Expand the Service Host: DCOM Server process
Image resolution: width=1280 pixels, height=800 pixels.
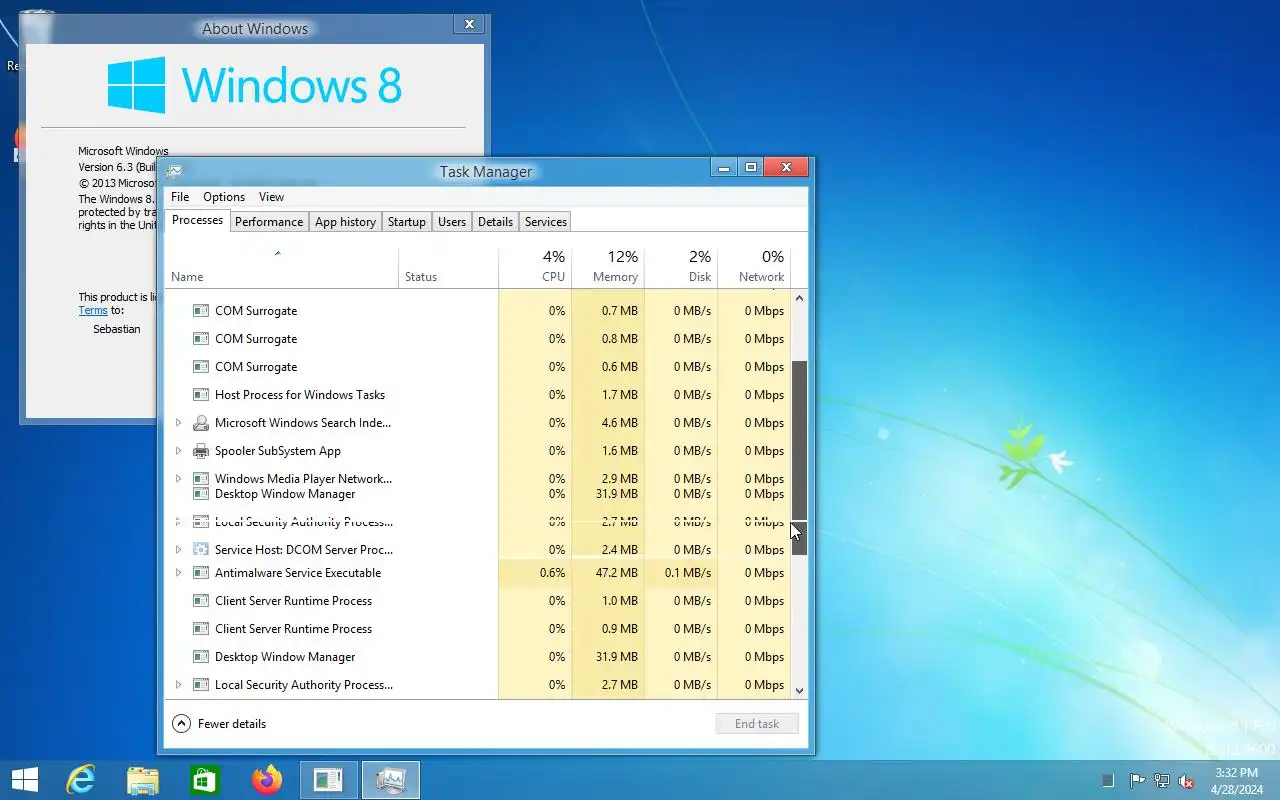click(178, 550)
